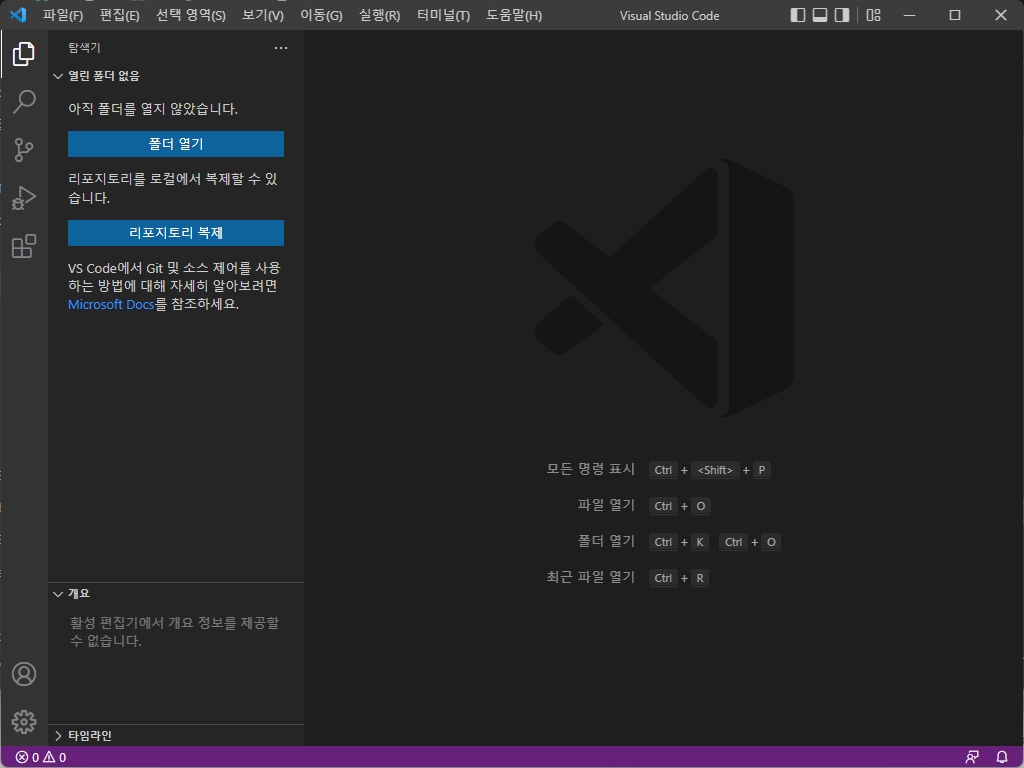Open the 보기(V) menu

[x=263, y=15]
